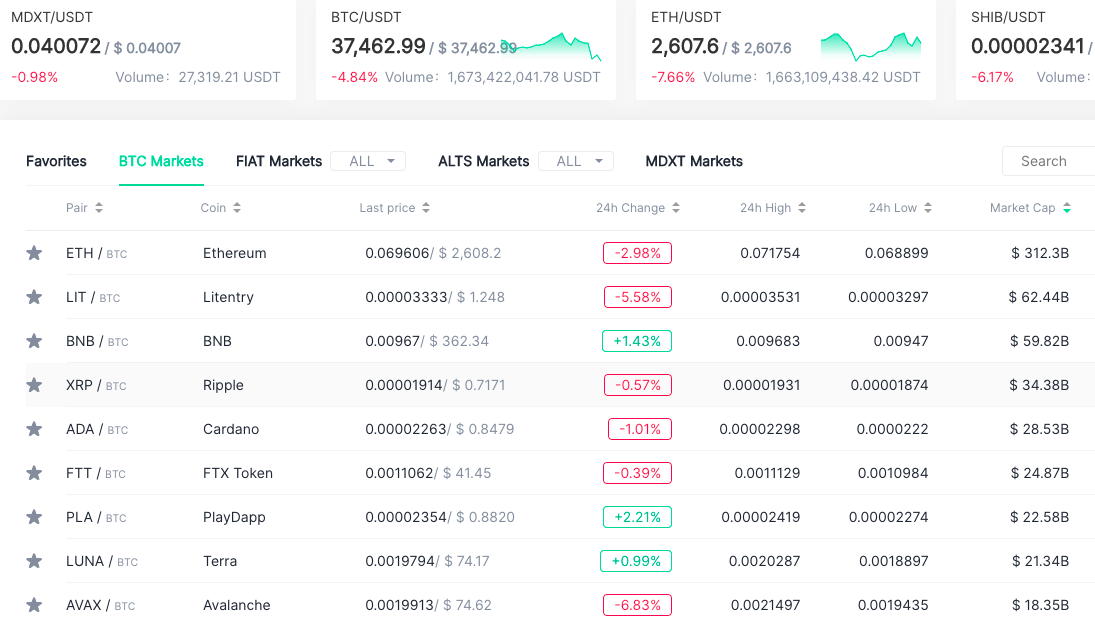
Task: Open the MDXT Markets tab
Action: (x=694, y=161)
